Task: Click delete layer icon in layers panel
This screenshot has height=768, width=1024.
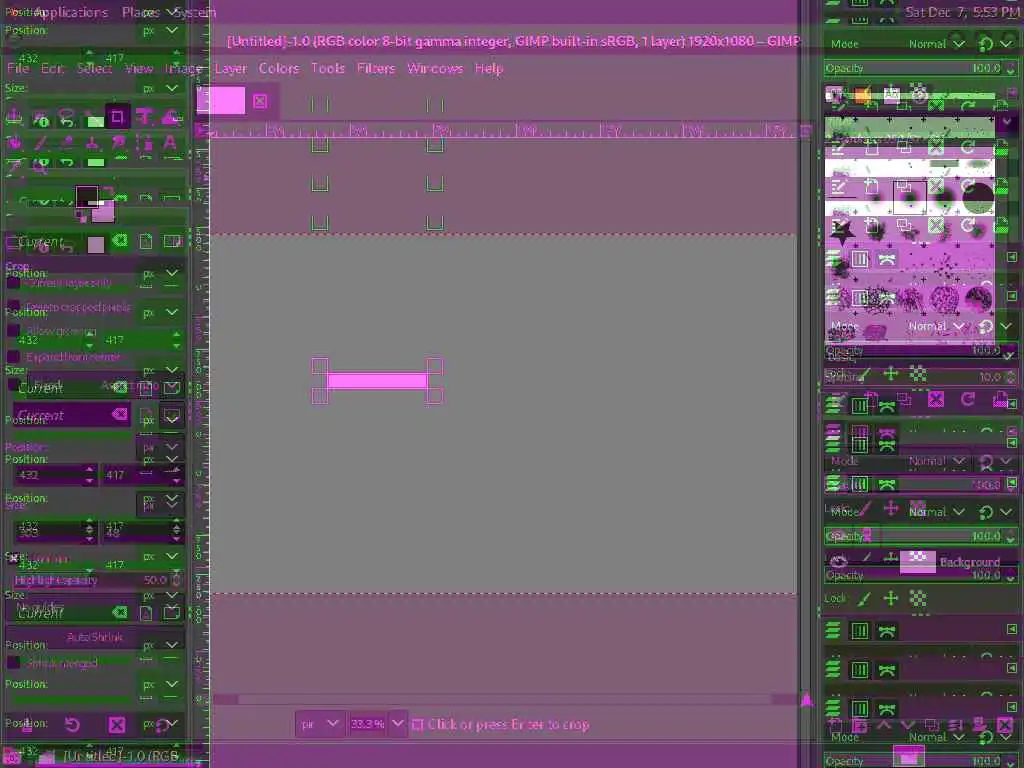Action: 1005,724
